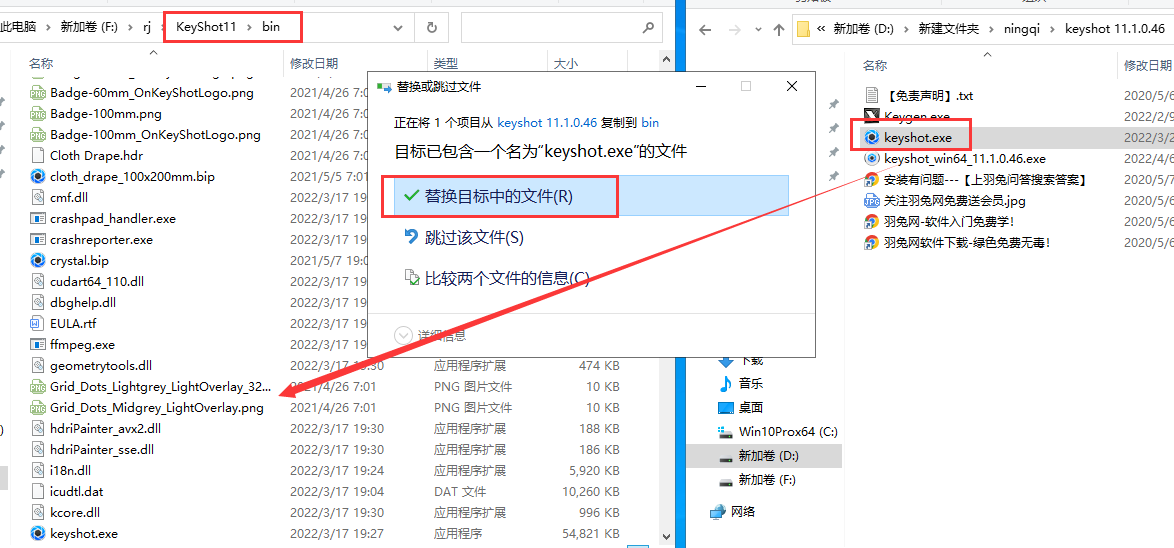Select hdriPainter_sse.dll file

102,450
